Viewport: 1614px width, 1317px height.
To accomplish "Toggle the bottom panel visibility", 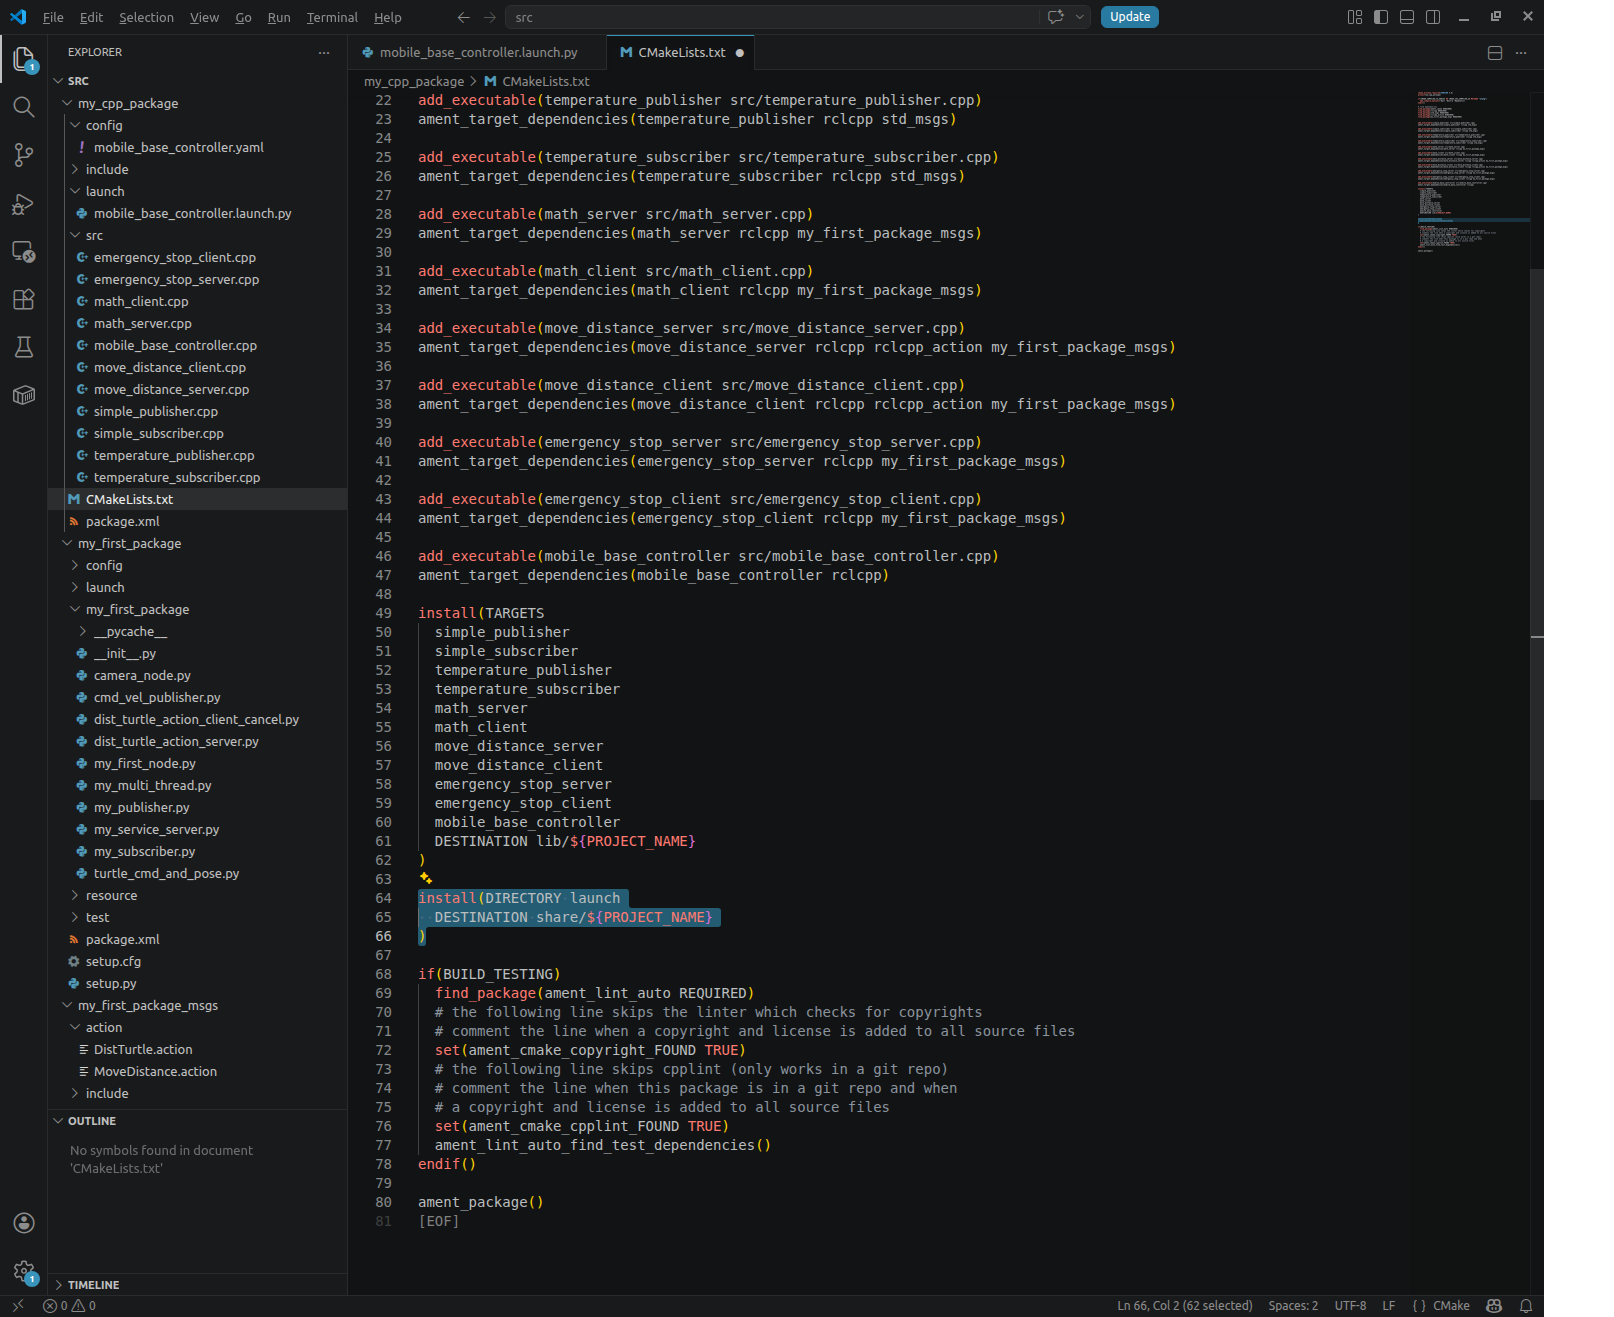I will tap(1407, 17).
